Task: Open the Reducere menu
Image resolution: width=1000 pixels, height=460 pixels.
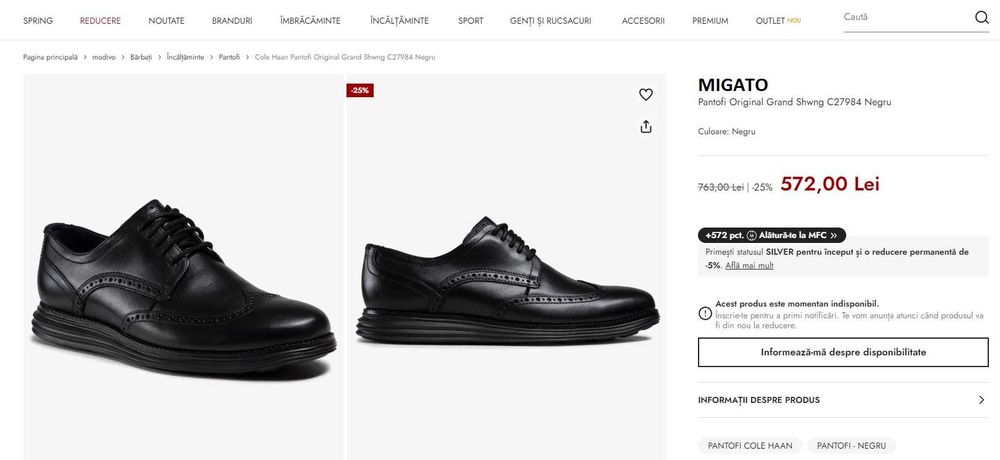Action: 100,20
